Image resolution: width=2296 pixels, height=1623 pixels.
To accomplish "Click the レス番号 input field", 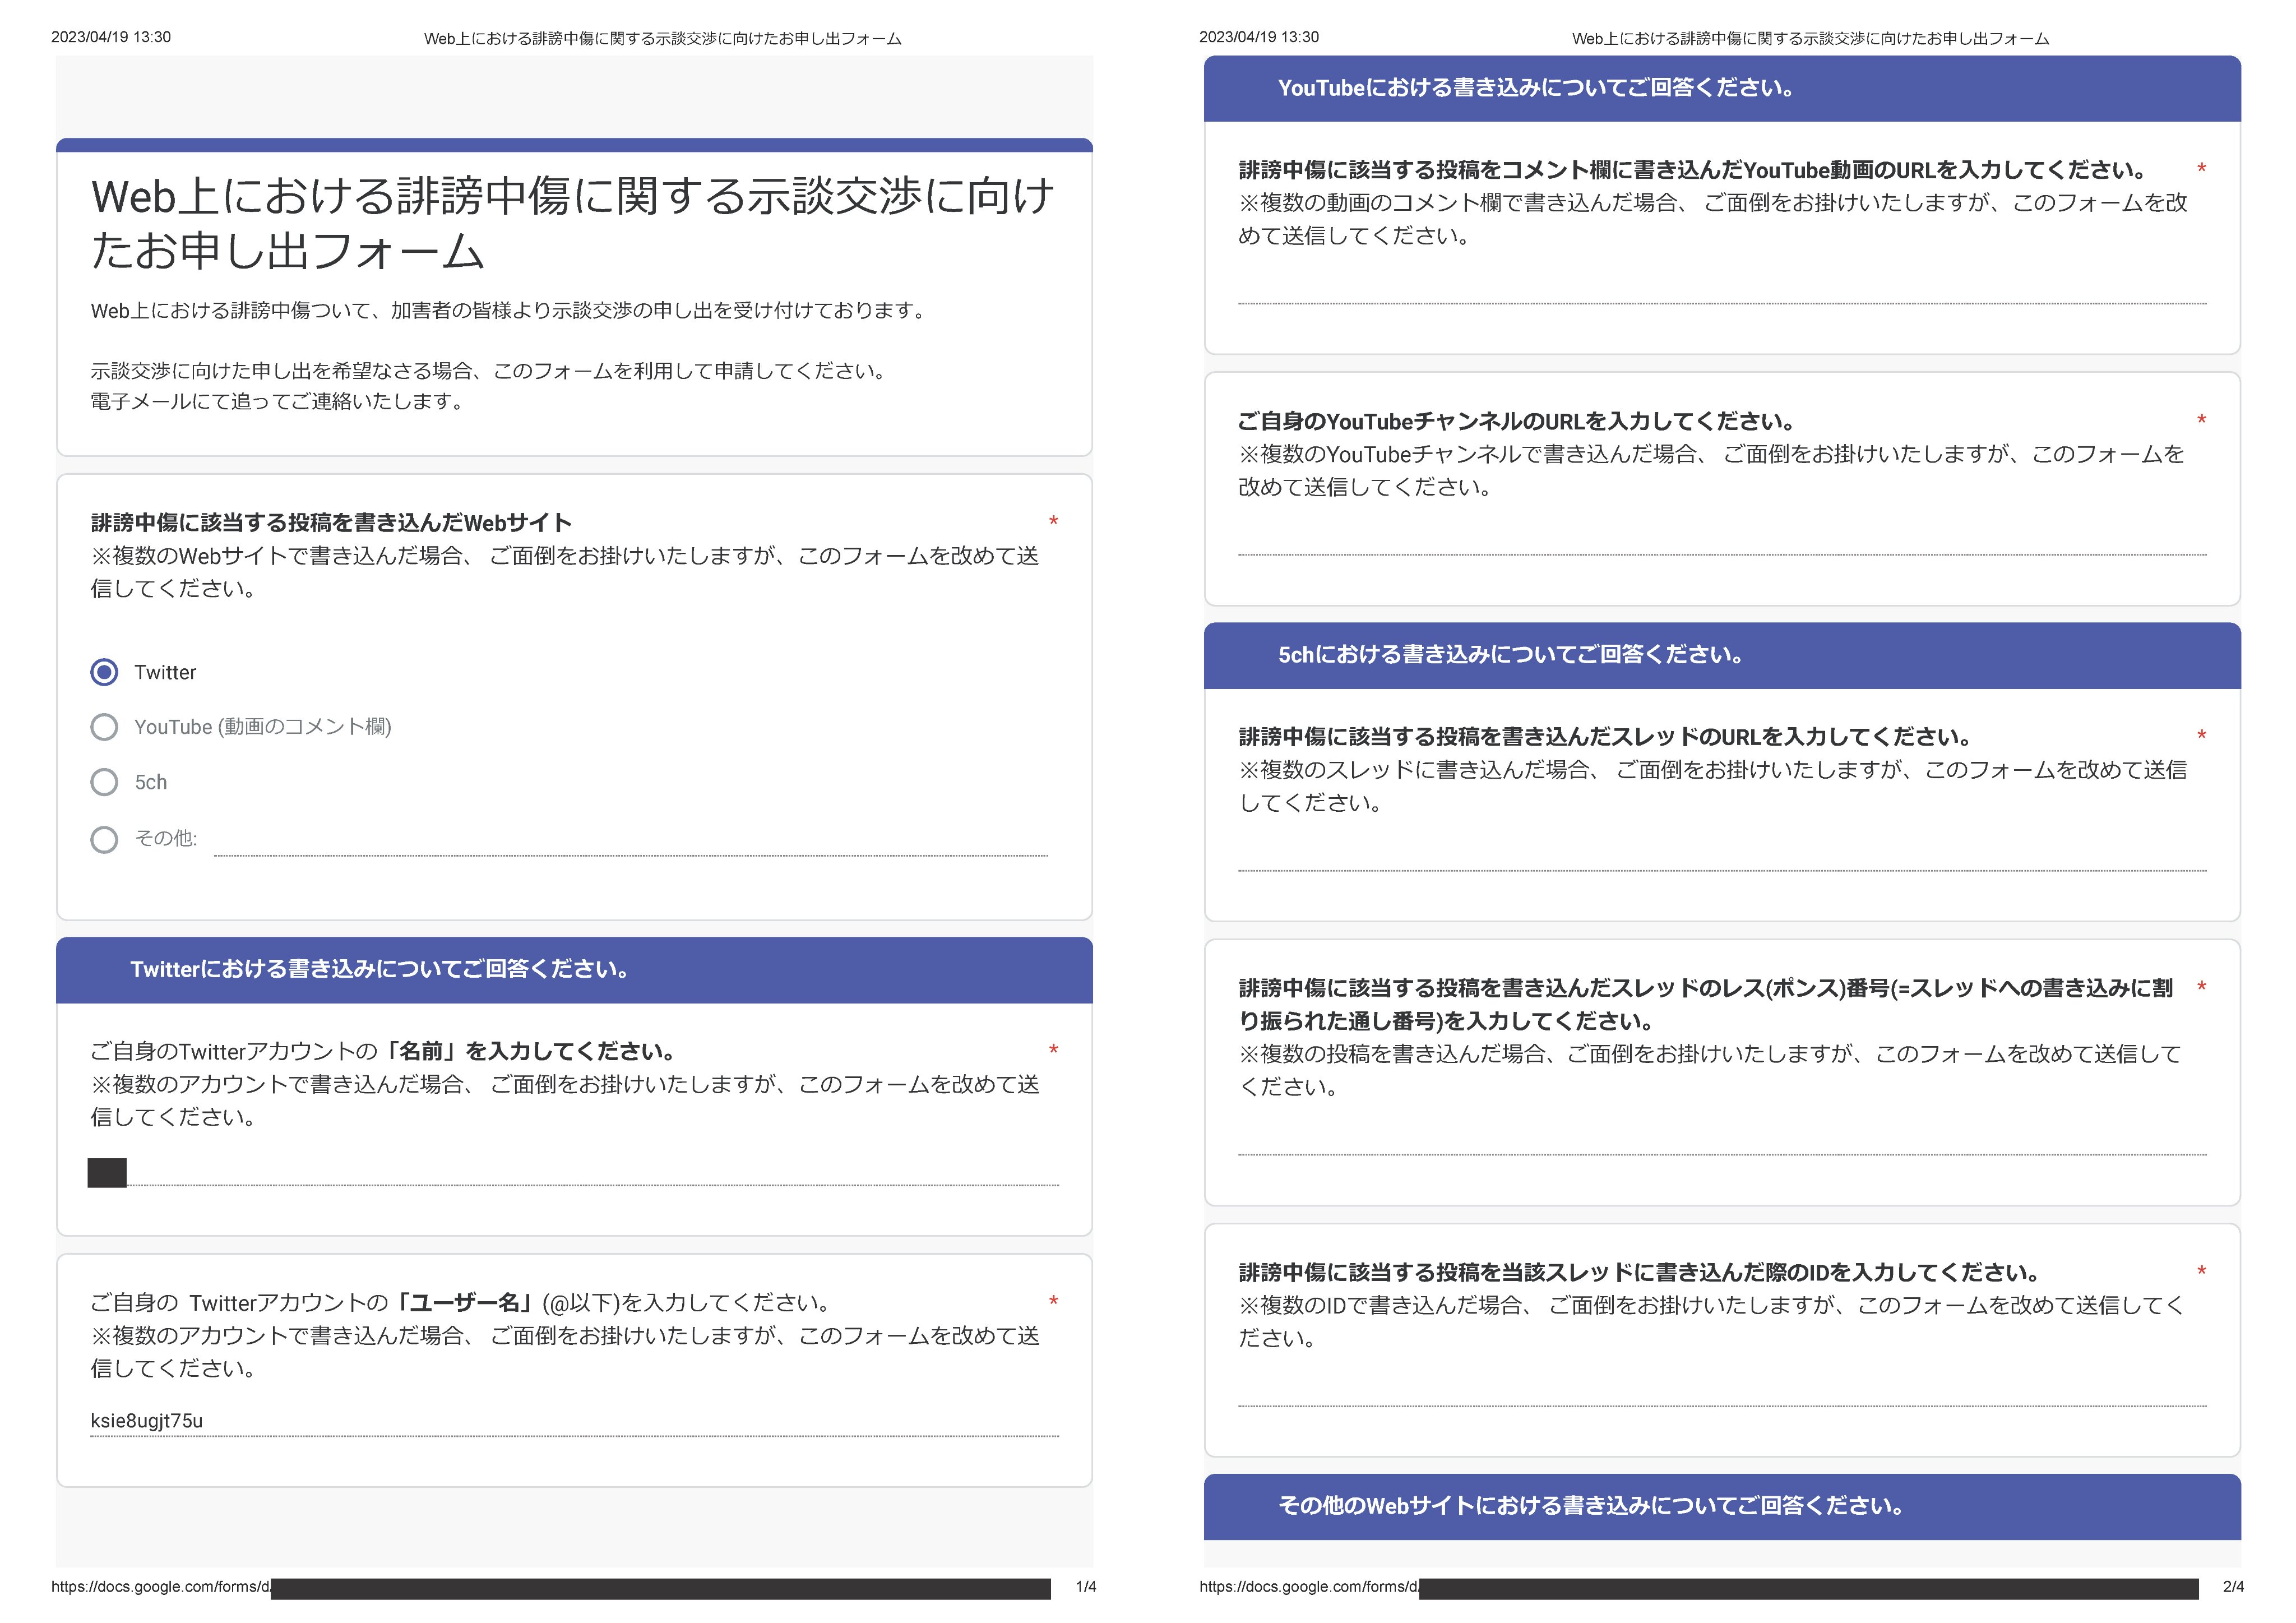I will coord(1721,1140).
